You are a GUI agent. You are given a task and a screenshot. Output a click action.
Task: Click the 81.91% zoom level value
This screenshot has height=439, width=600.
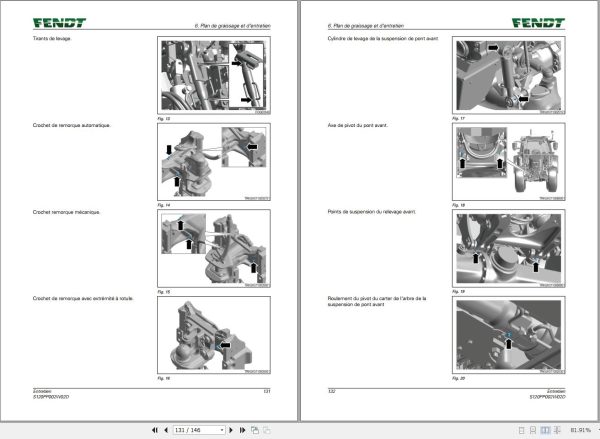point(580,430)
